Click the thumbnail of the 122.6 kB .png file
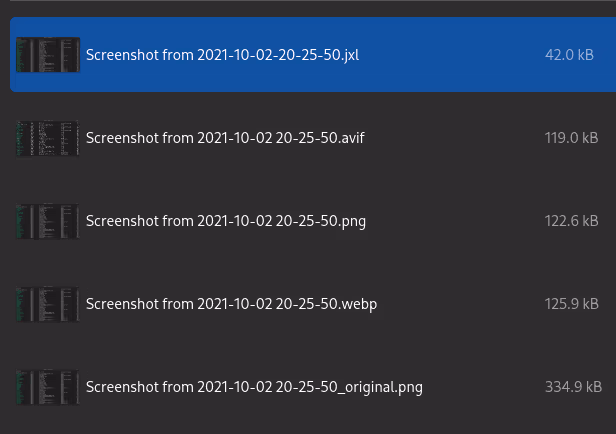Viewport: 616px width, 434px height. tap(47, 221)
